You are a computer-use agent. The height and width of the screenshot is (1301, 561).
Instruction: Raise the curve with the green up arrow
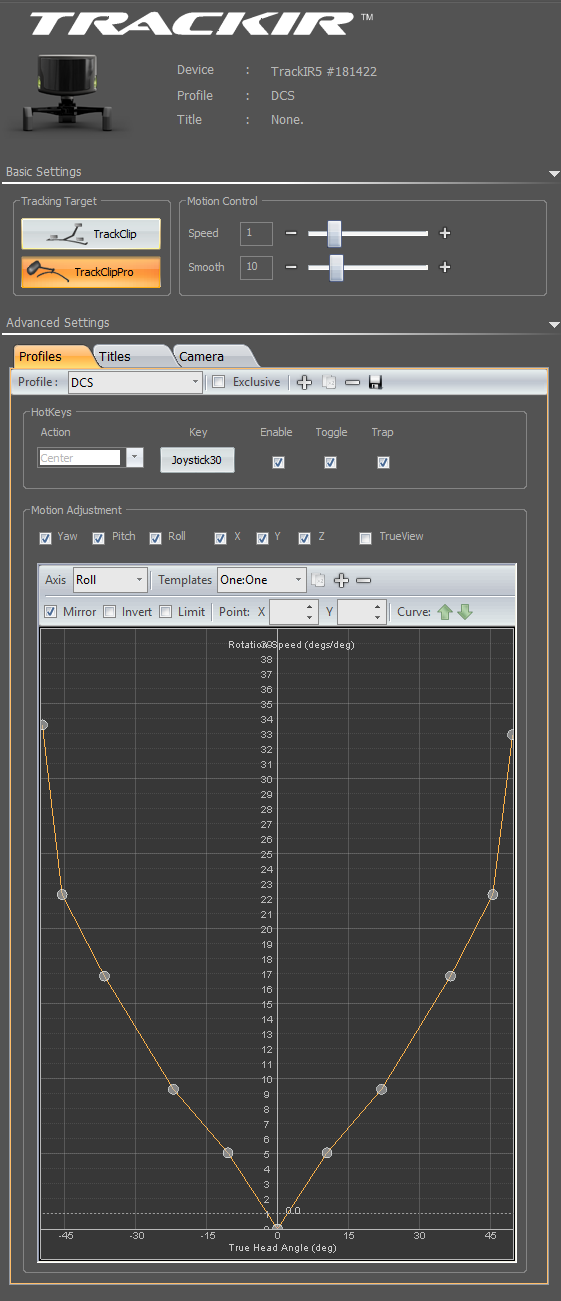pos(445,611)
